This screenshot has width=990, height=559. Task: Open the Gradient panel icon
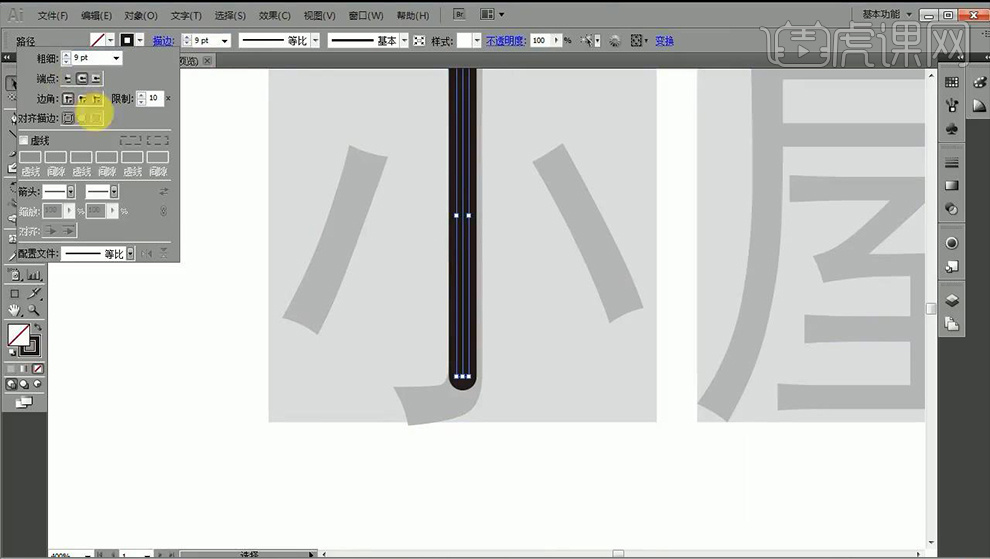coord(951,186)
